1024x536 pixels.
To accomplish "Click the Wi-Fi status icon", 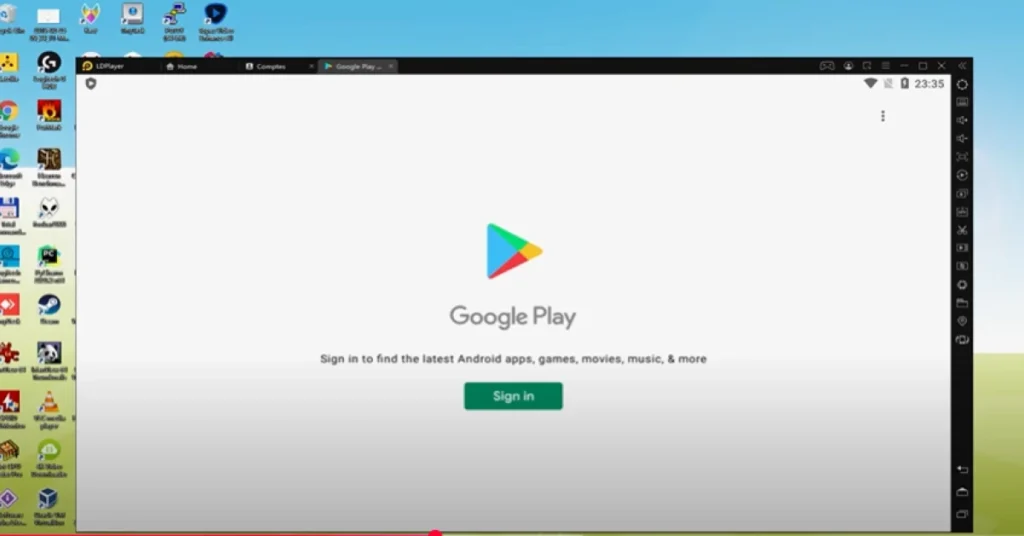I will pyautogui.click(x=870, y=84).
